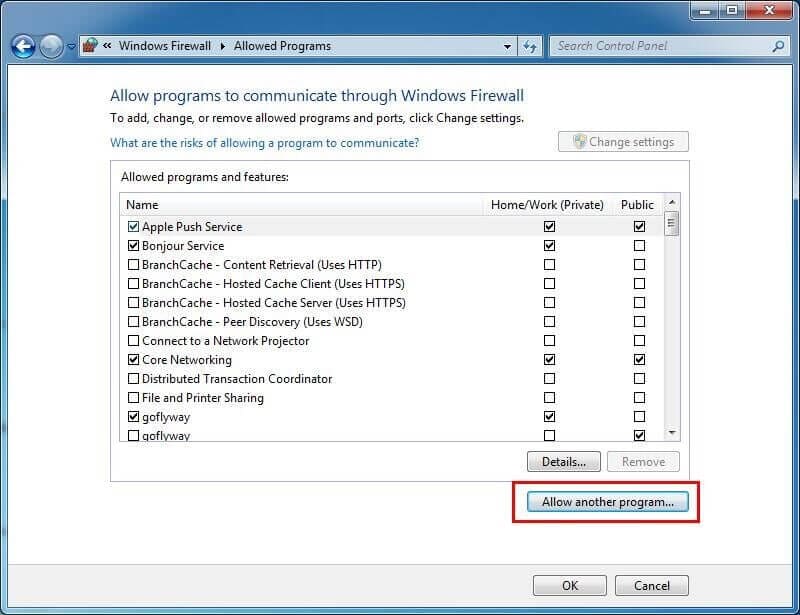Click the Public column header
The width and height of the screenshot is (800, 615).
(637, 205)
